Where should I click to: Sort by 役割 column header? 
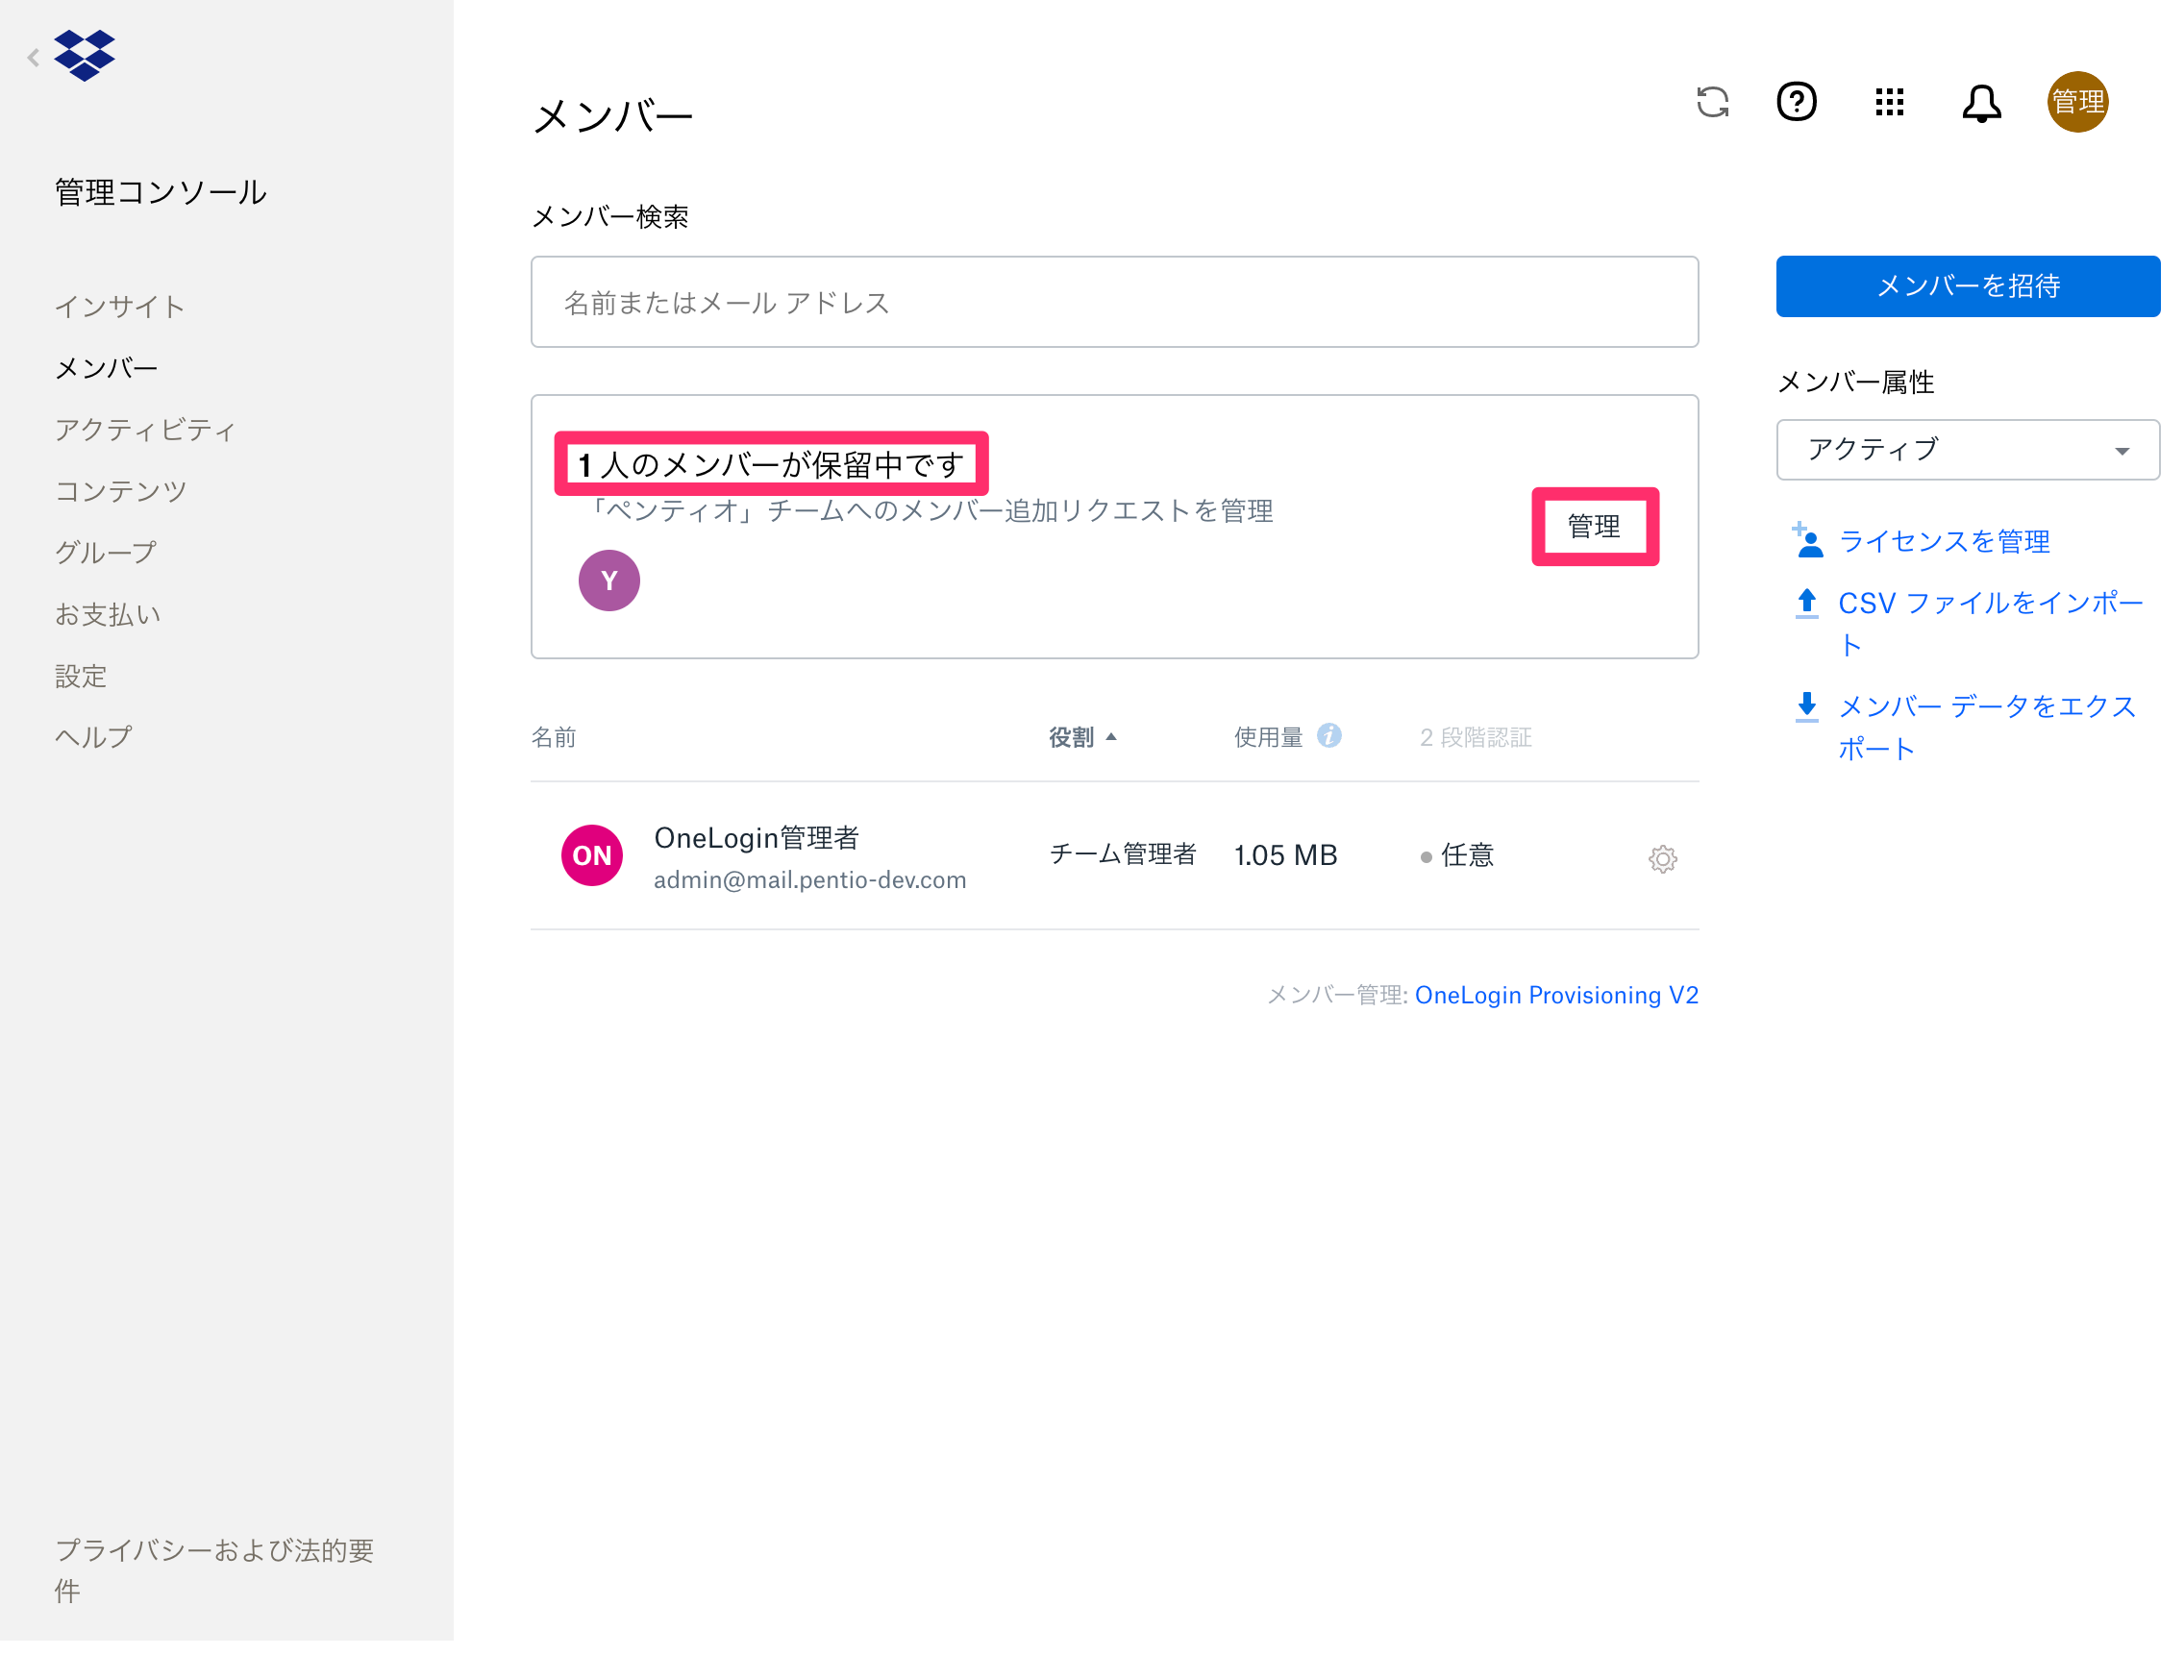1082,737
